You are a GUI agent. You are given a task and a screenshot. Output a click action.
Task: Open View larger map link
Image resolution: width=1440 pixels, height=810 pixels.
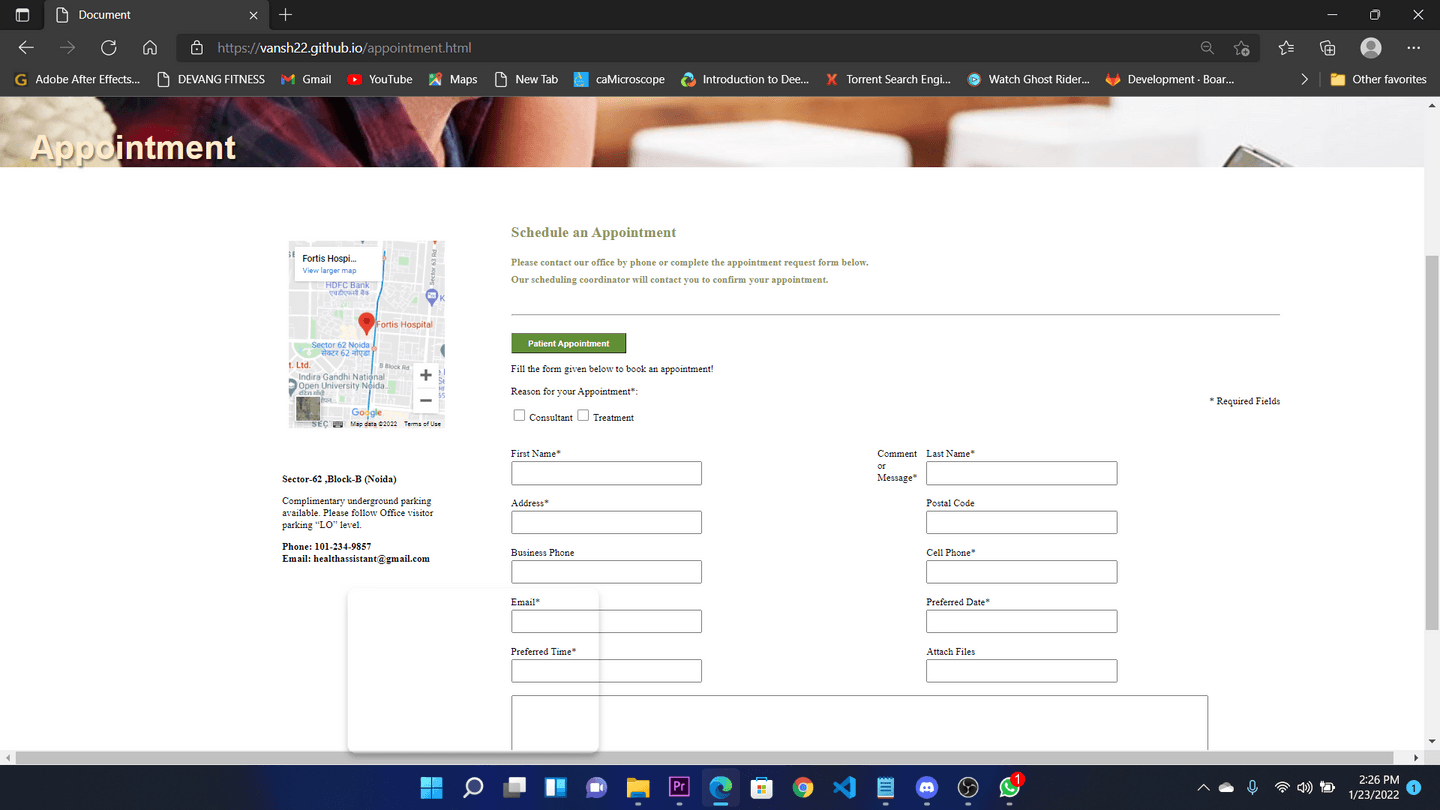tap(329, 271)
